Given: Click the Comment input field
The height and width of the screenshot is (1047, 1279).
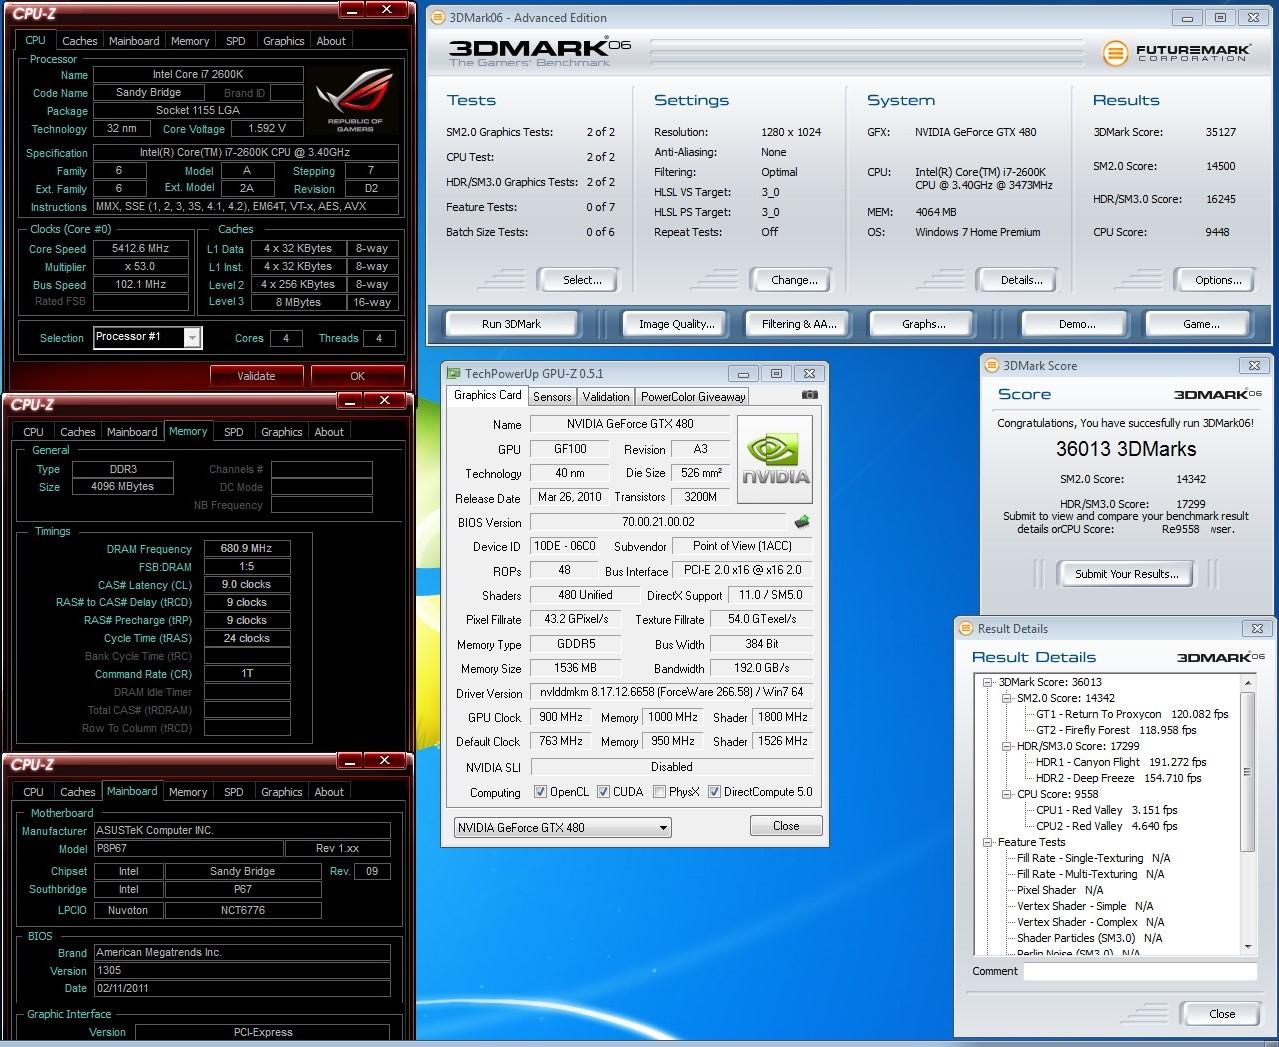Looking at the screenshot, I should pos(1140,971).
